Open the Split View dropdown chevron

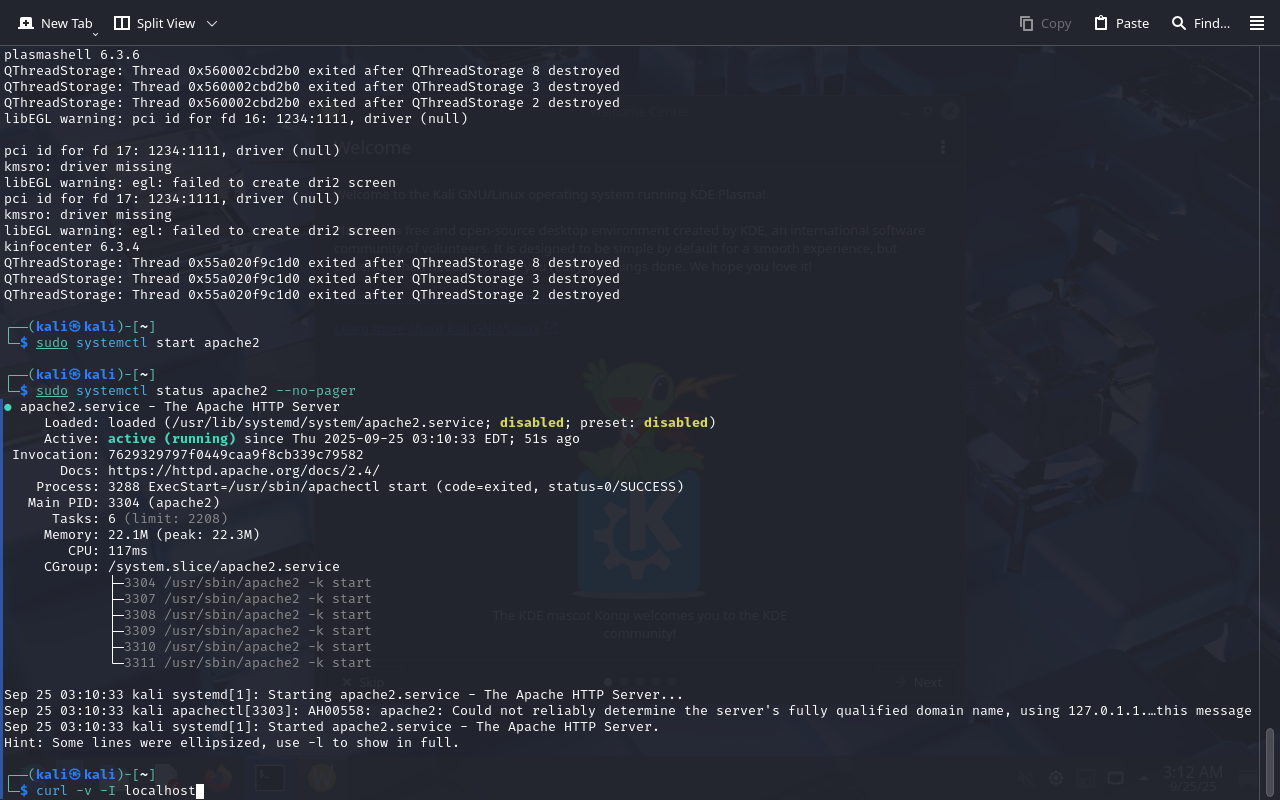coord(211,23)
